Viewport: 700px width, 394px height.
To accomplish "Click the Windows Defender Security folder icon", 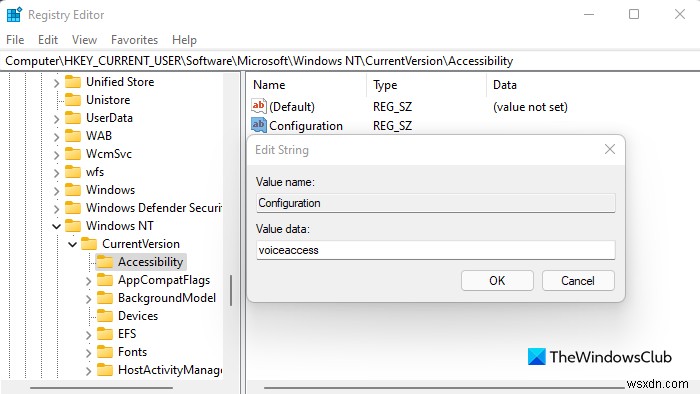I will [x=73, y=208].
